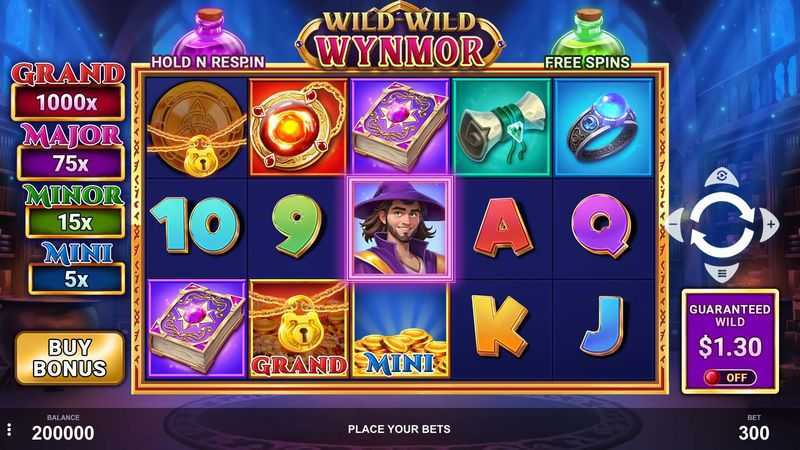Click the Buy Bonus button
Screen dimensions: 800x450
coord(70,358)
